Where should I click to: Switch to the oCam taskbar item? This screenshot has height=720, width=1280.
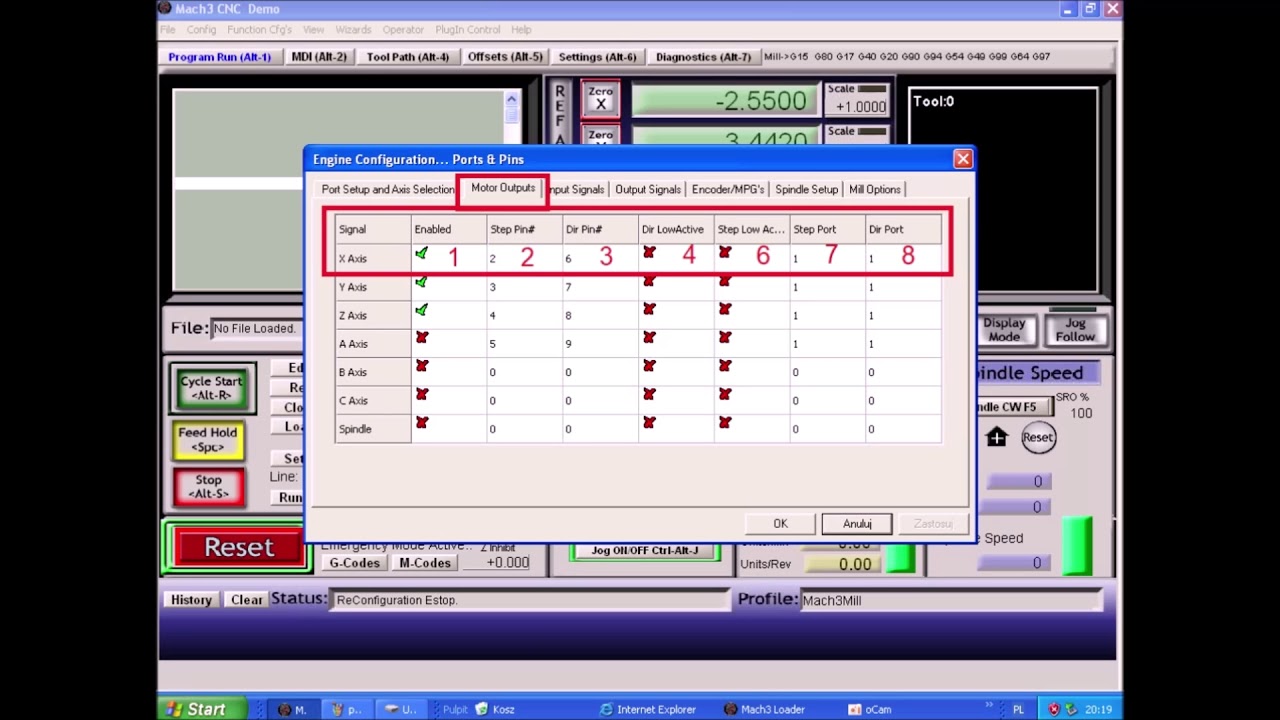tap(869, 709)
